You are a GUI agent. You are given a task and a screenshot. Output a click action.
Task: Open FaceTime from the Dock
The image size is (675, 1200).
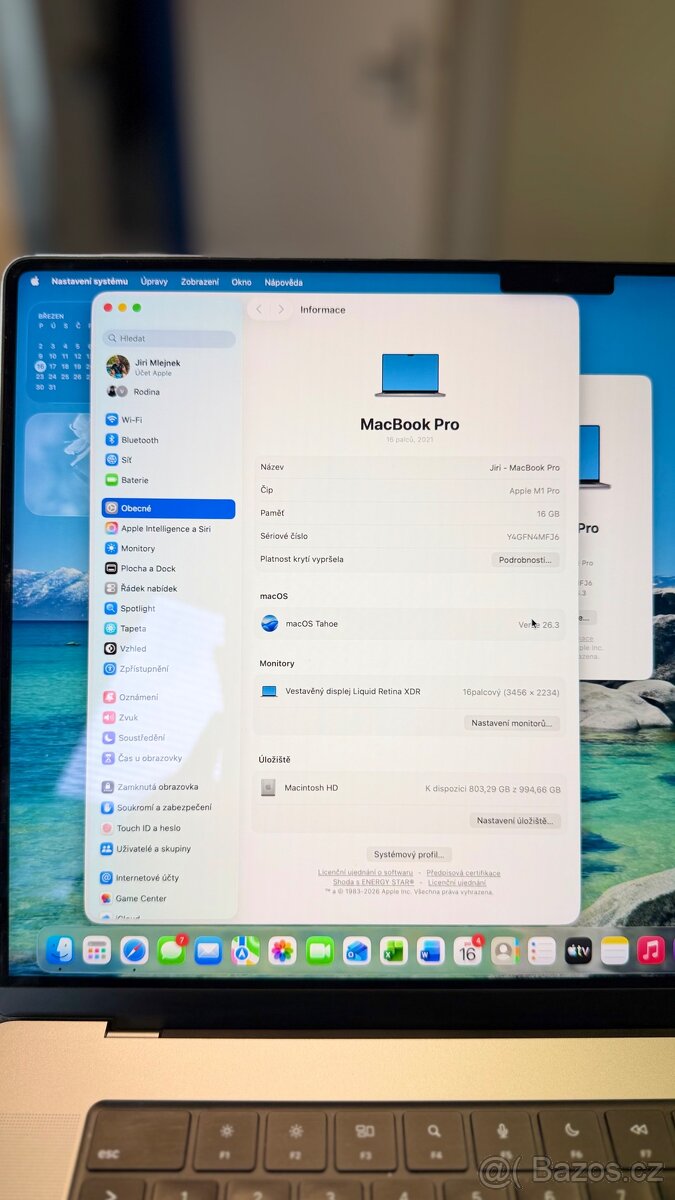tap(319, 950)
